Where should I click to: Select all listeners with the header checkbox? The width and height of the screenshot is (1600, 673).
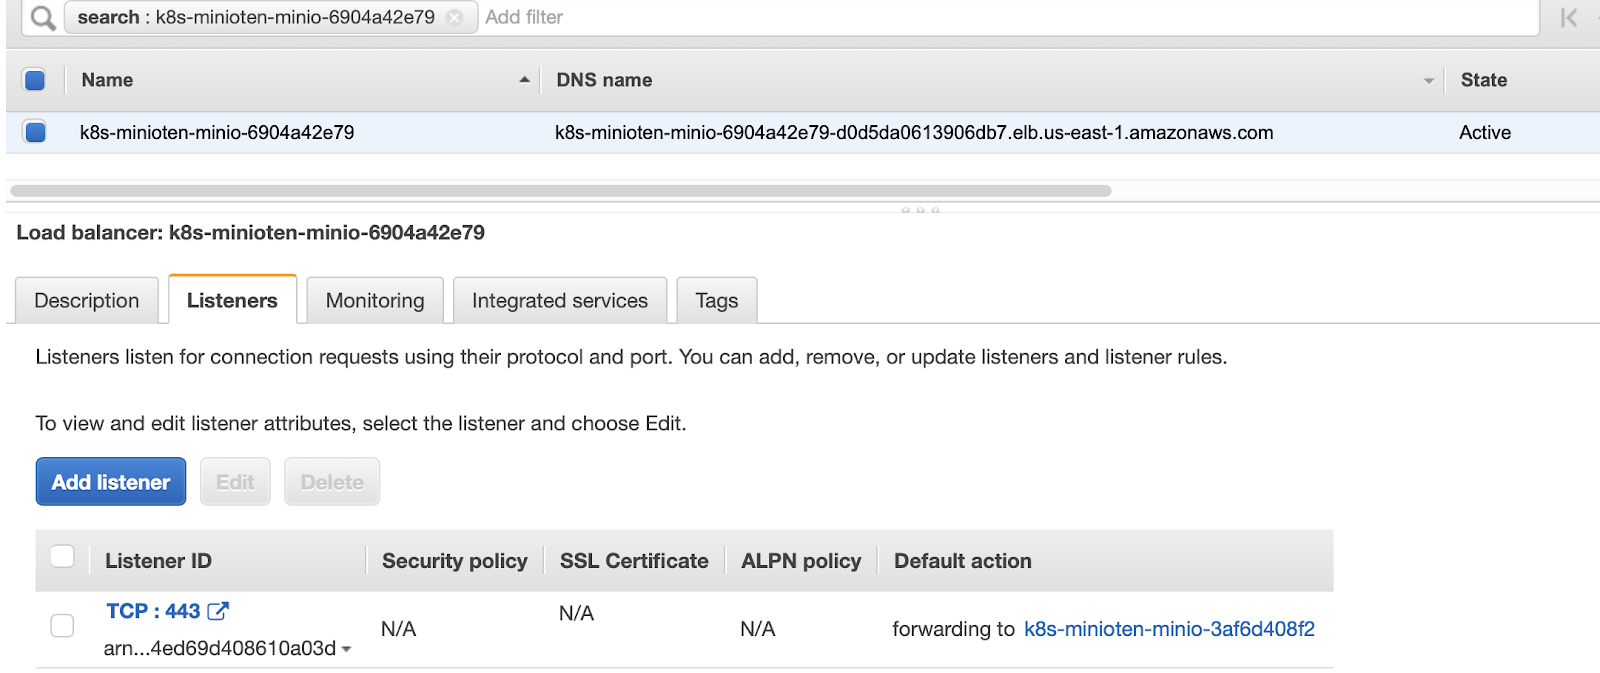pos(62,557)
